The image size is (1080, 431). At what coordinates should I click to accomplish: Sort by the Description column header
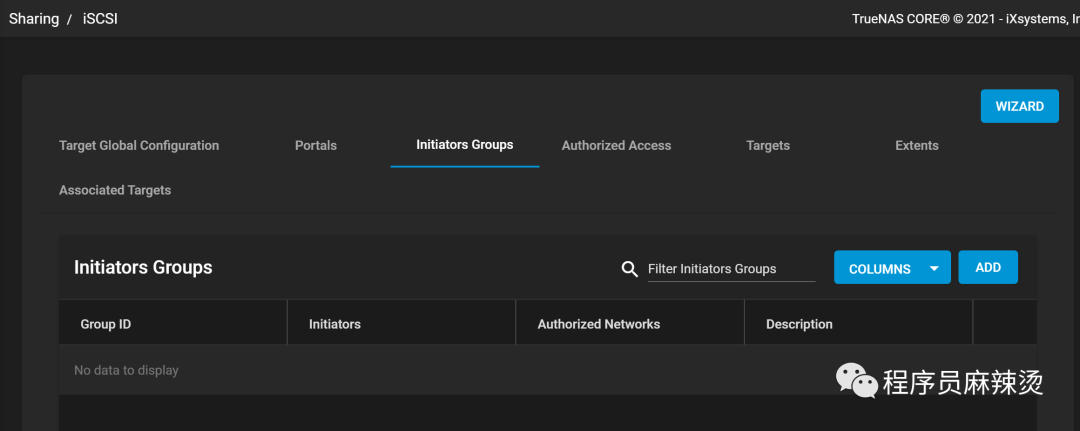[799, 324]
